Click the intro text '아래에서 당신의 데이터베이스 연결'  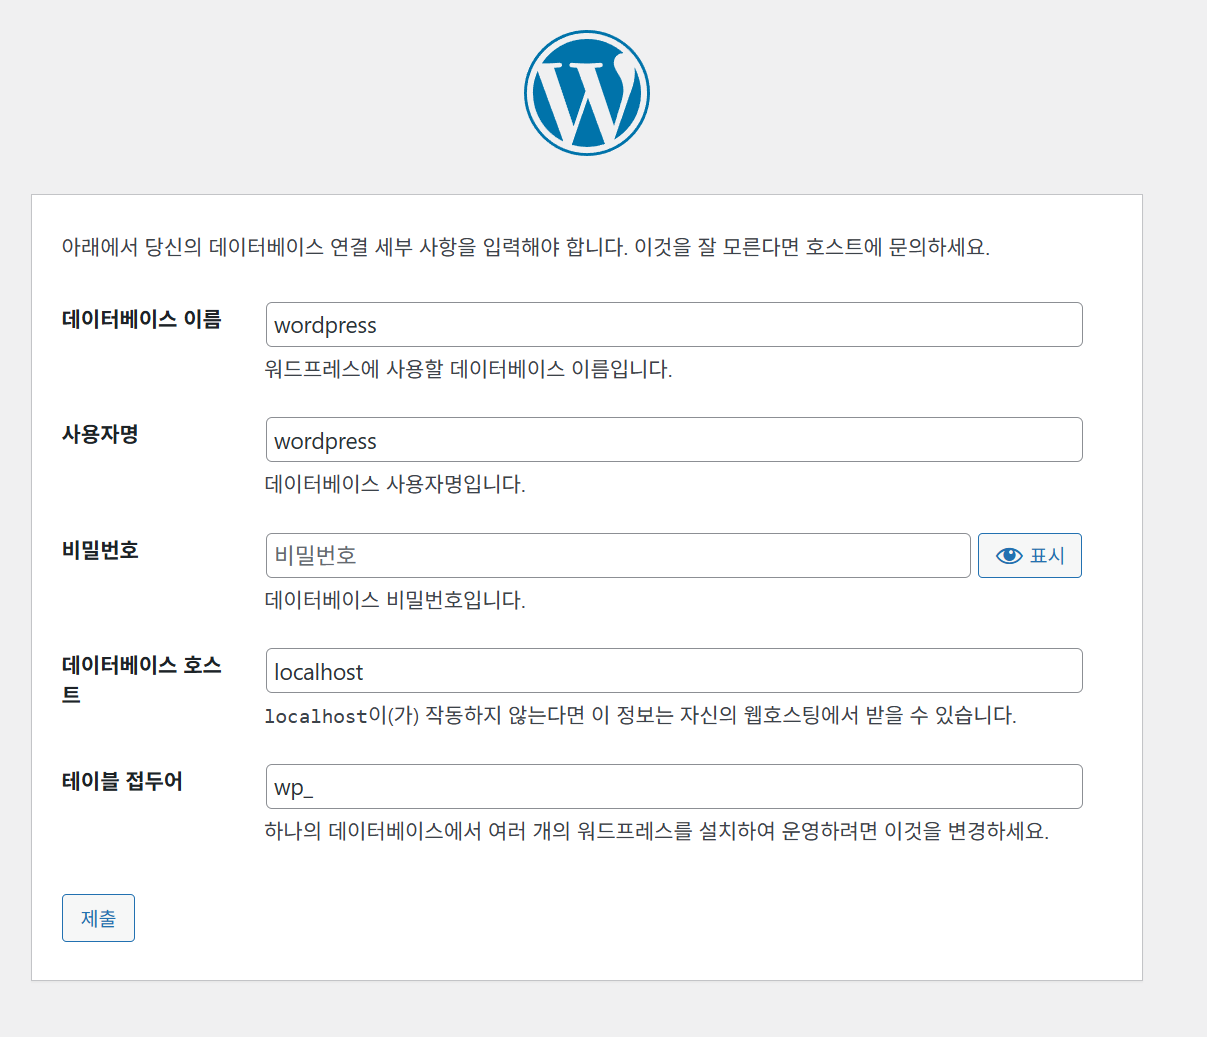pyautogui.click(x=215, y=247)
